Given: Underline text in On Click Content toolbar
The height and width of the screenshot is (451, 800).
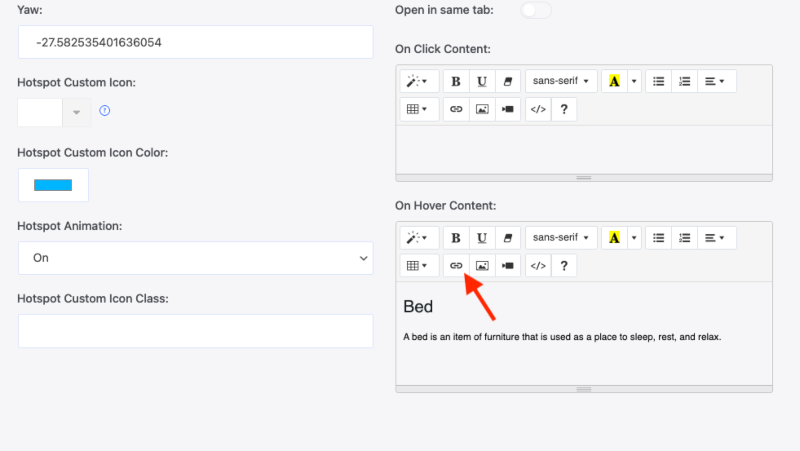Looking at the screenshot, I should pyautogui.click(x=482, y=81).
